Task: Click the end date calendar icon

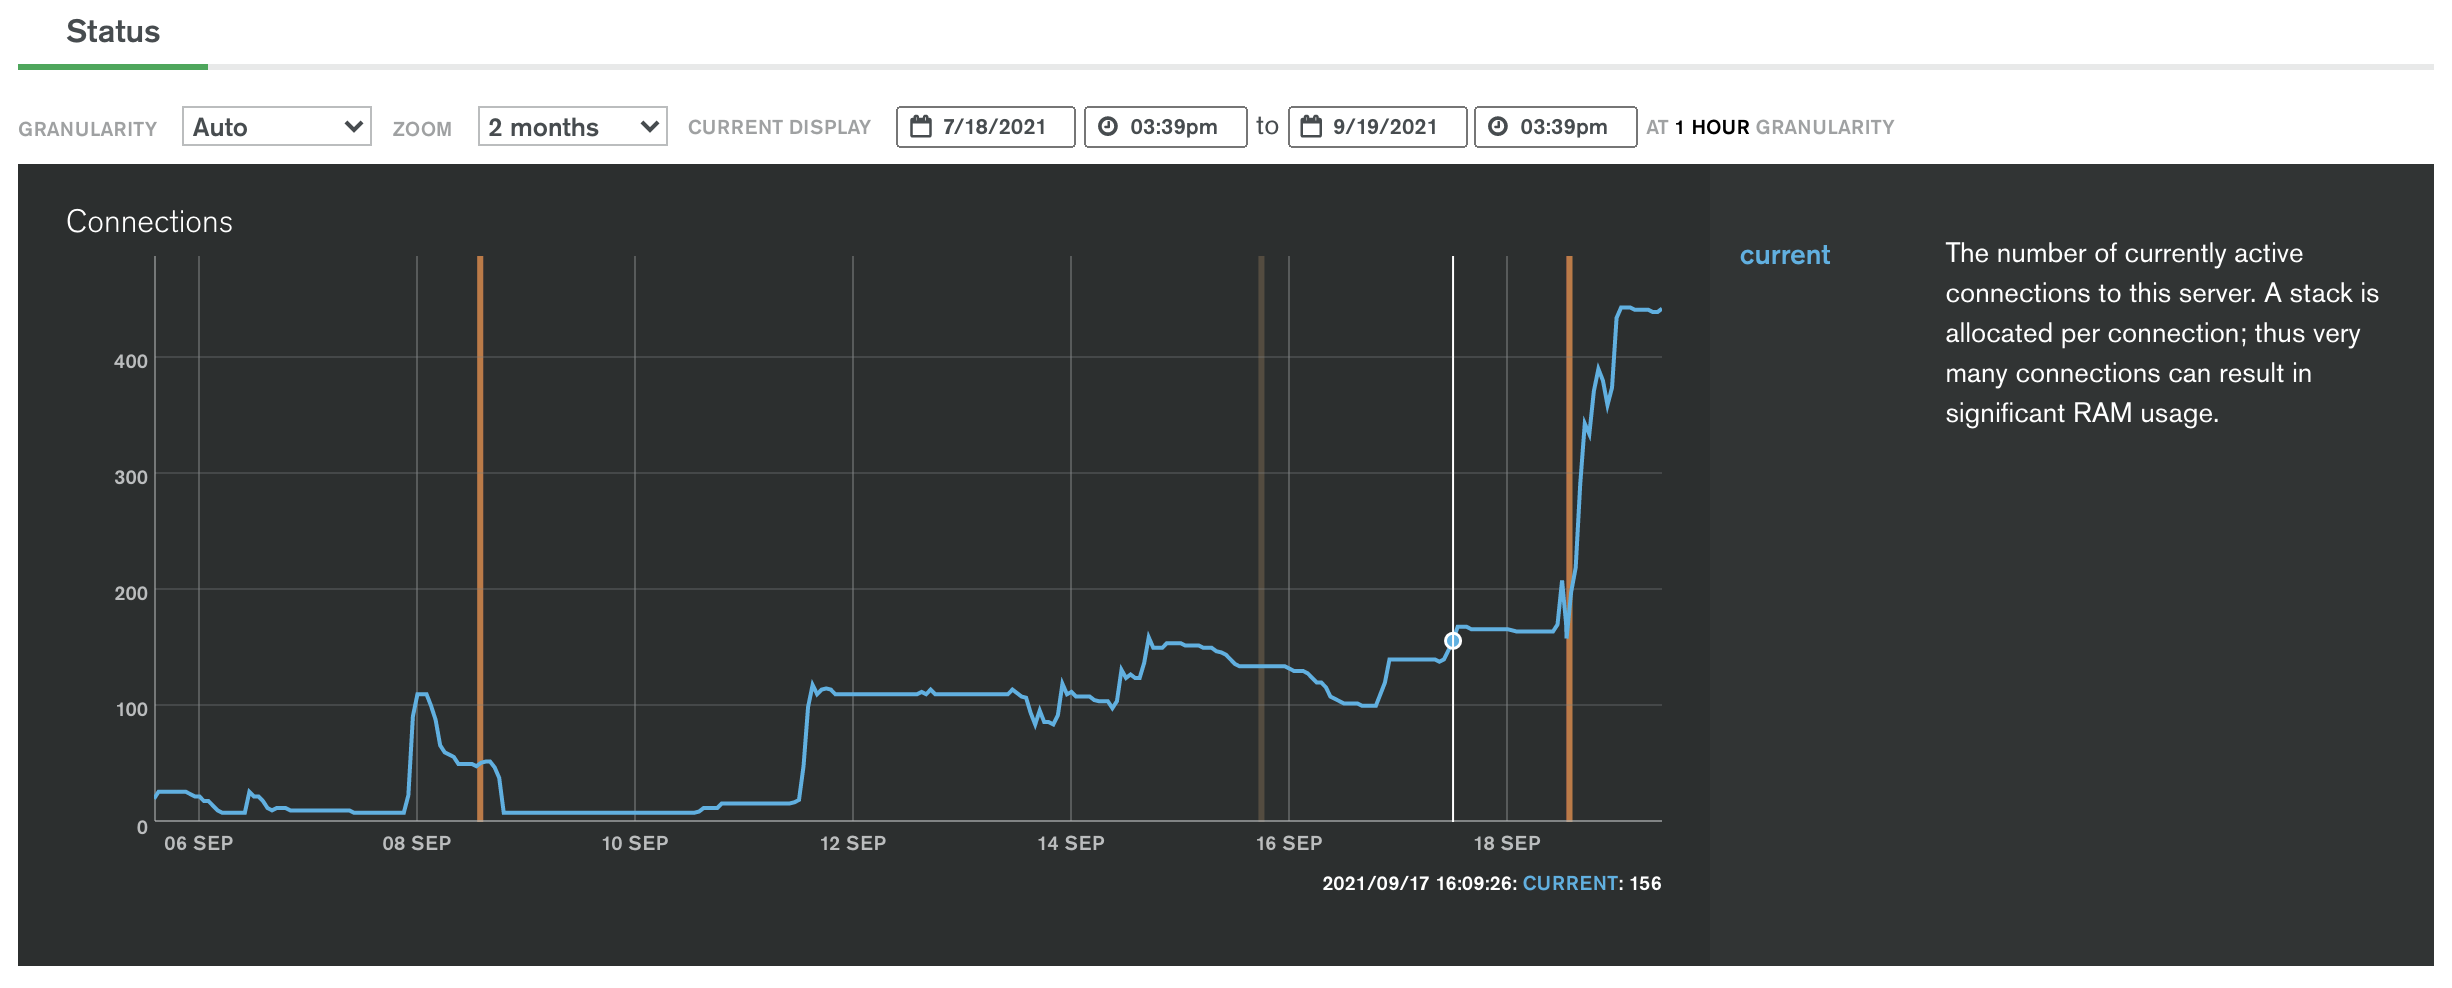Action: point(1311,127)
